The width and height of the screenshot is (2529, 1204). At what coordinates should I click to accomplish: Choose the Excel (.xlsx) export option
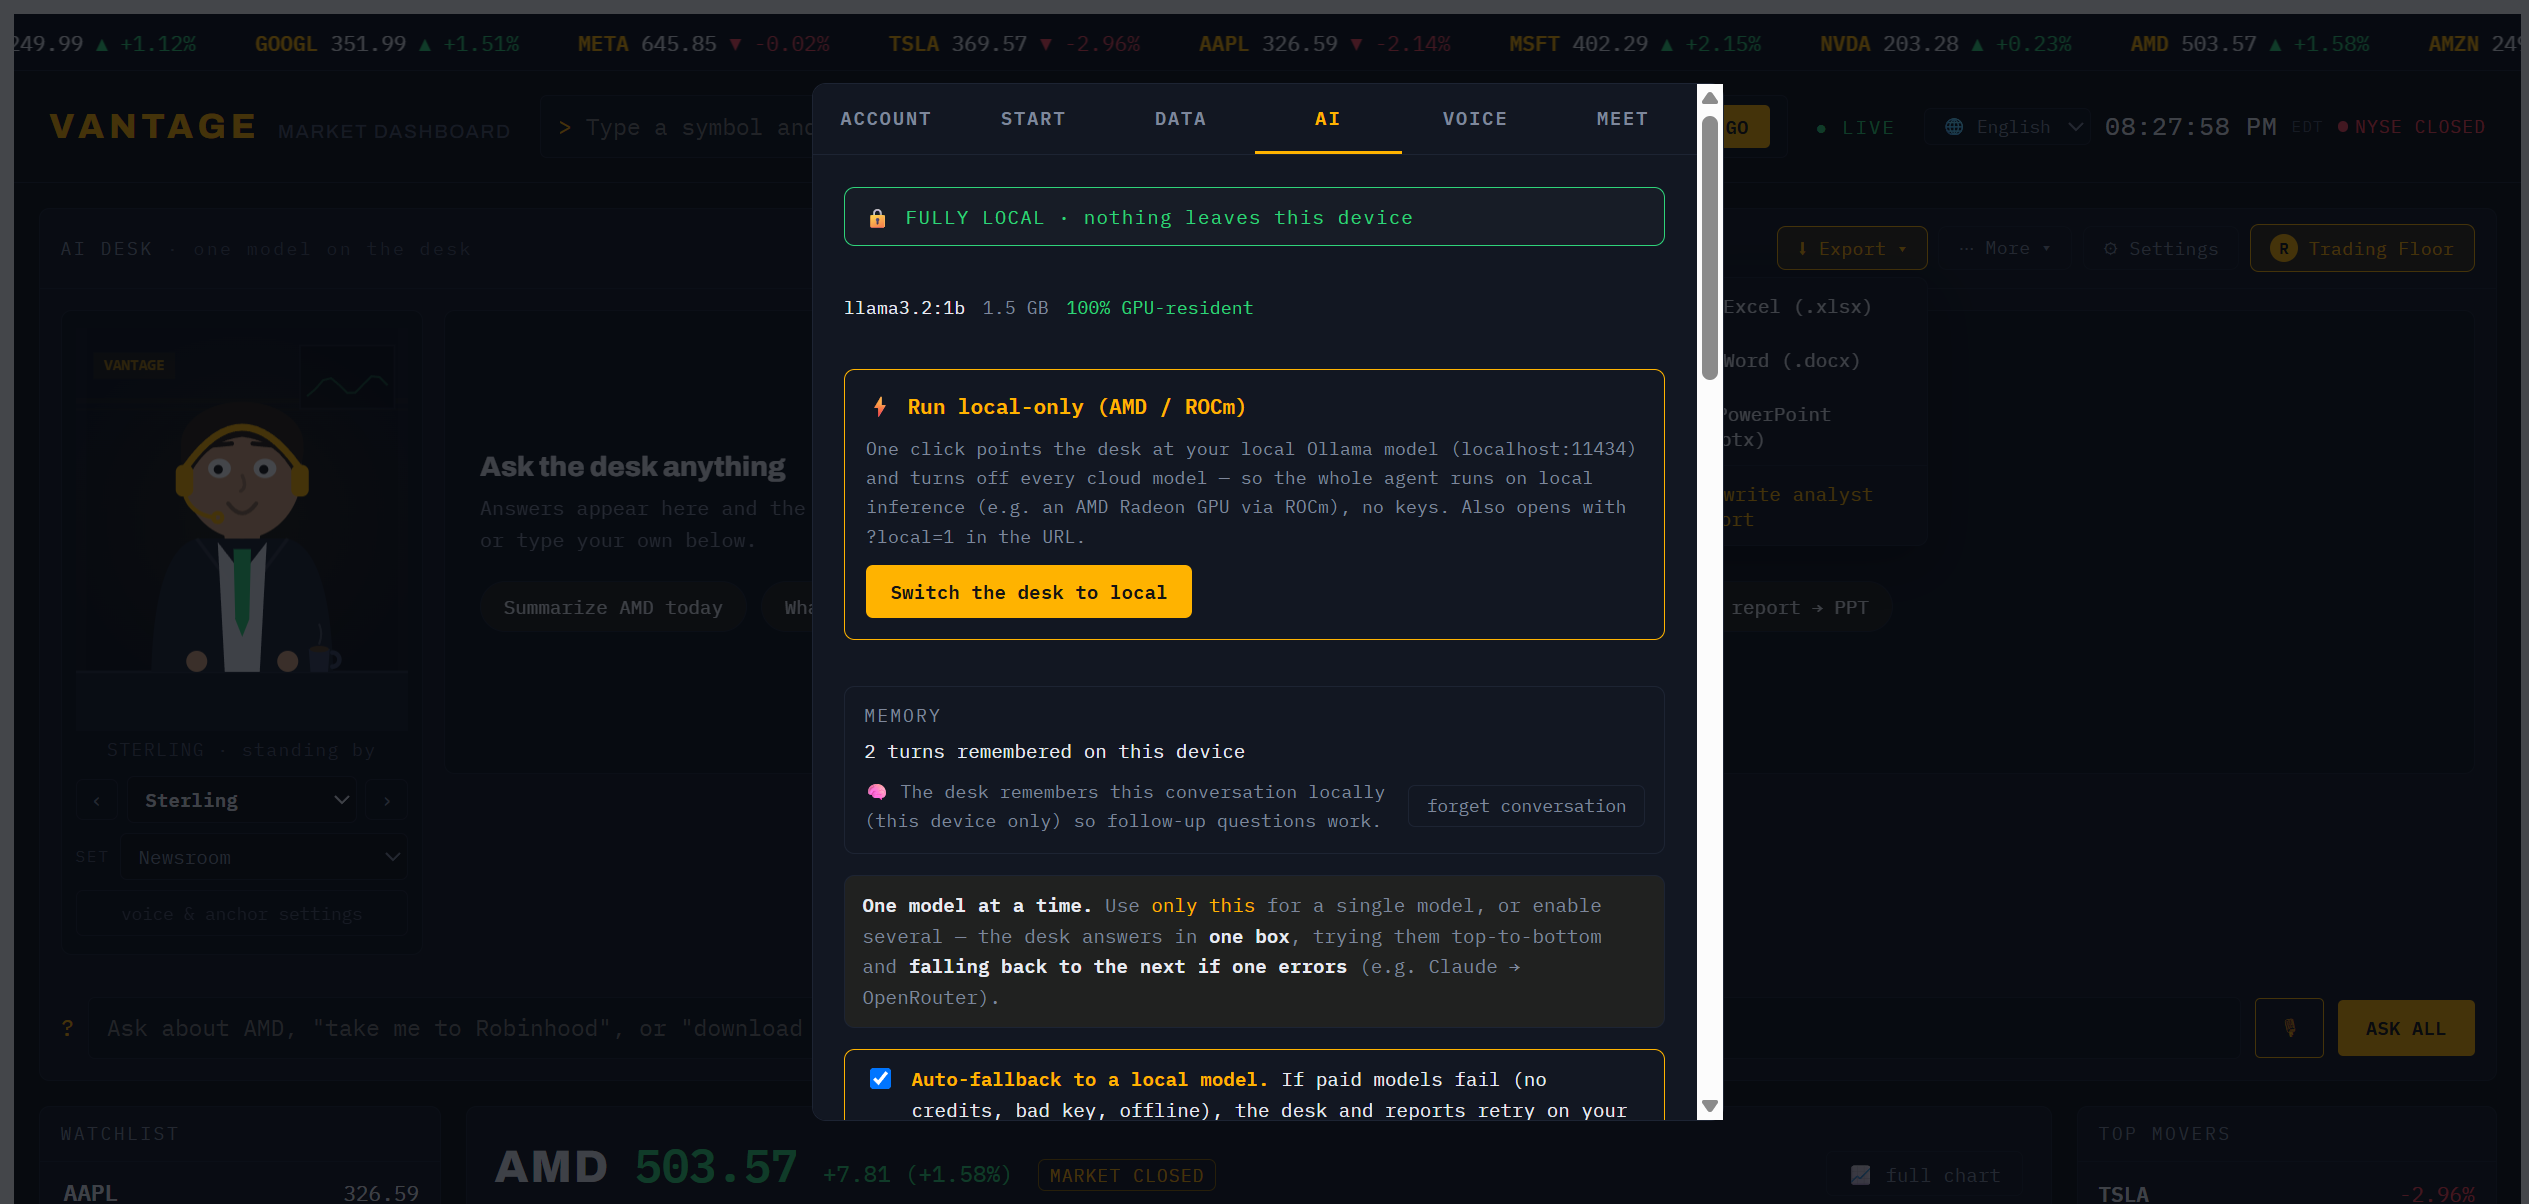[1796, 307]
